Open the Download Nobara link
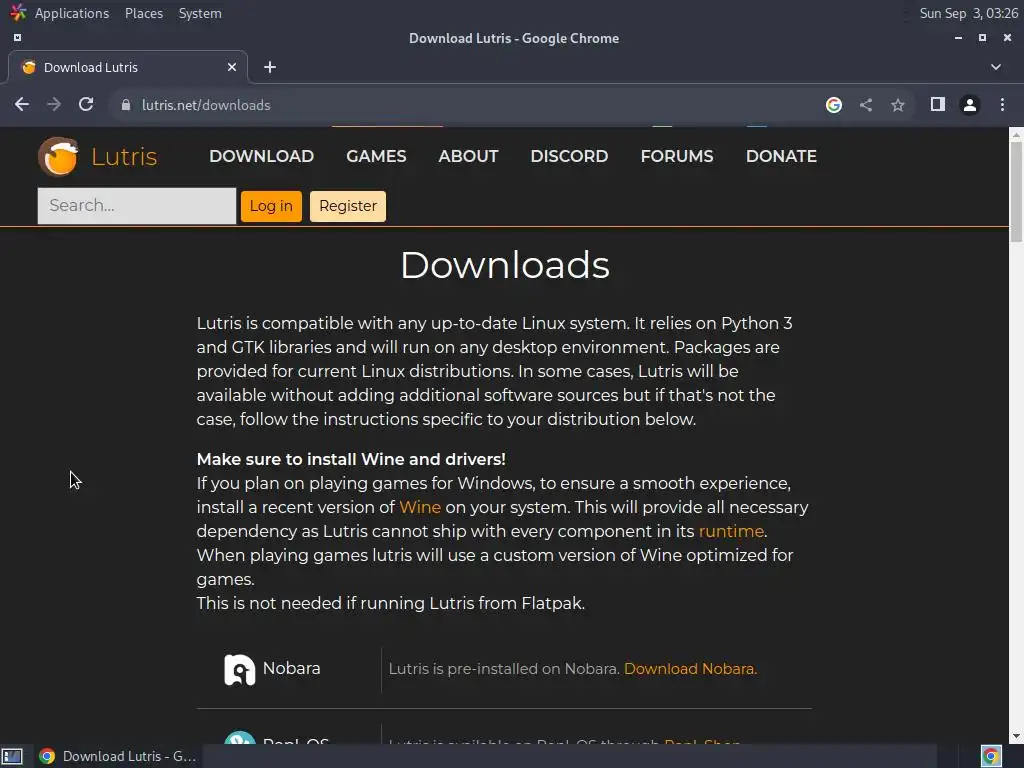 click(x=690, y=669)
